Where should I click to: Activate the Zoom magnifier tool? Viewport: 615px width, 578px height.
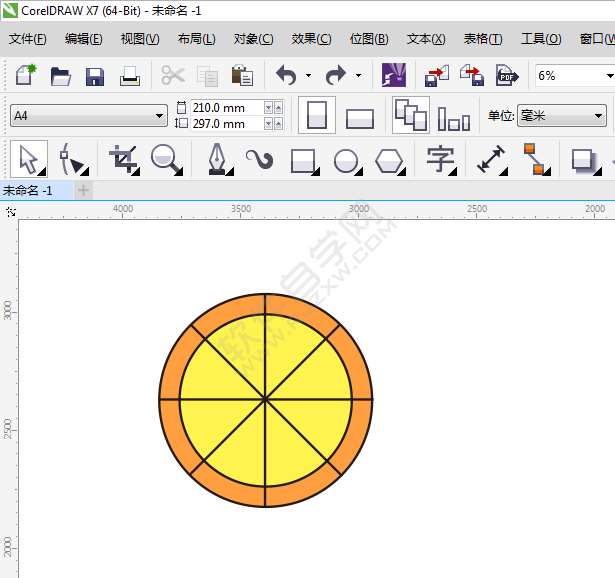pyautogui.click(x=165, y=159)
